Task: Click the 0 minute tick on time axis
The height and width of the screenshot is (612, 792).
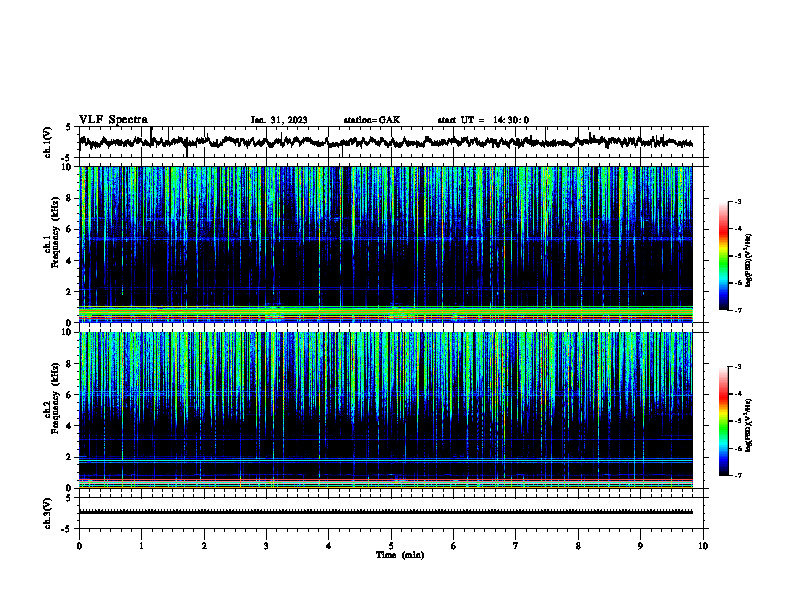Action: pos(79,546)
